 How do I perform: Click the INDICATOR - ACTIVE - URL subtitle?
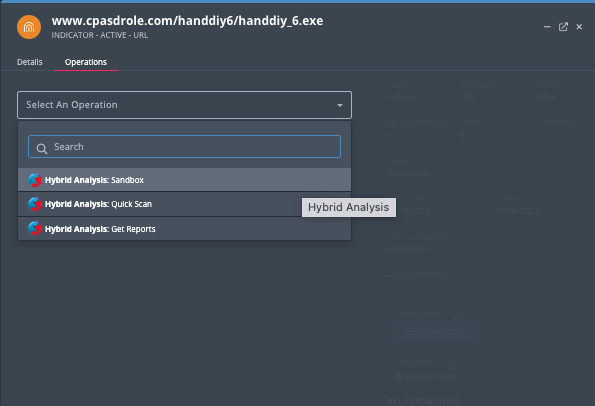pos(100,35)
